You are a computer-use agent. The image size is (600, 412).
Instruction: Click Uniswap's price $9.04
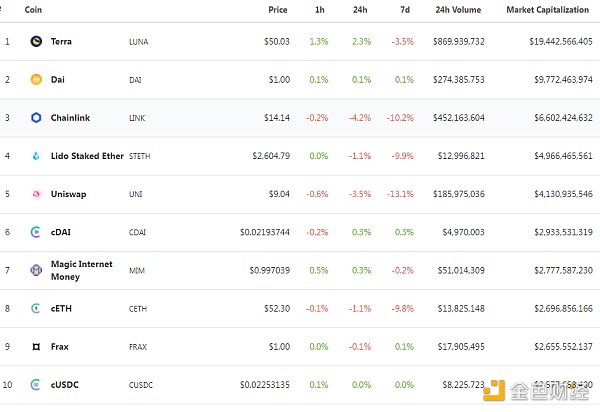pyautogui.click(x=279, y=194)
